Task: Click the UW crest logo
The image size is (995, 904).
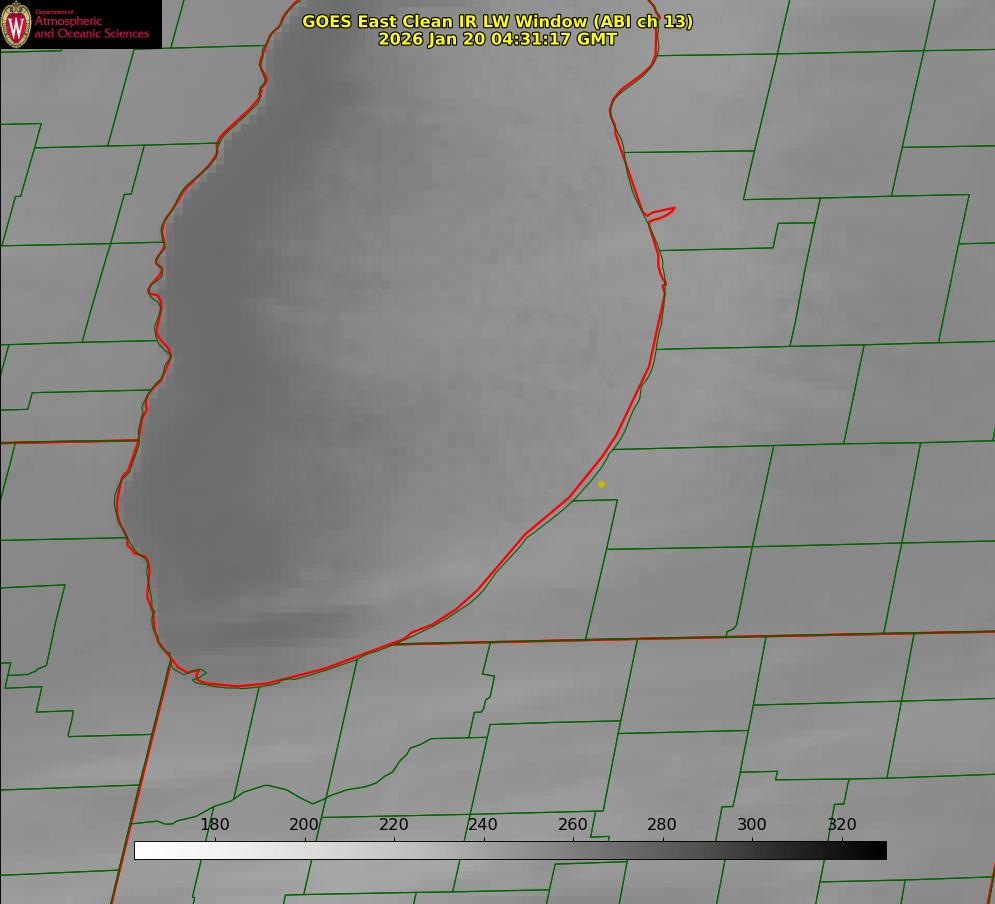Action: tap(16, 24)
